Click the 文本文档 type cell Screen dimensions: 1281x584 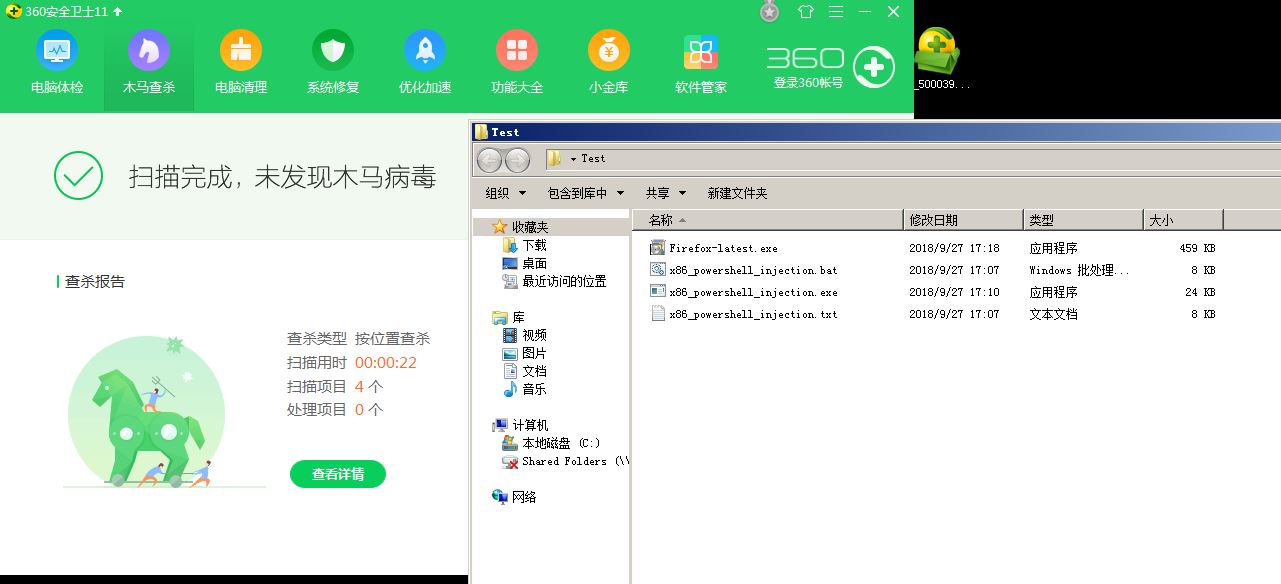1053,314
